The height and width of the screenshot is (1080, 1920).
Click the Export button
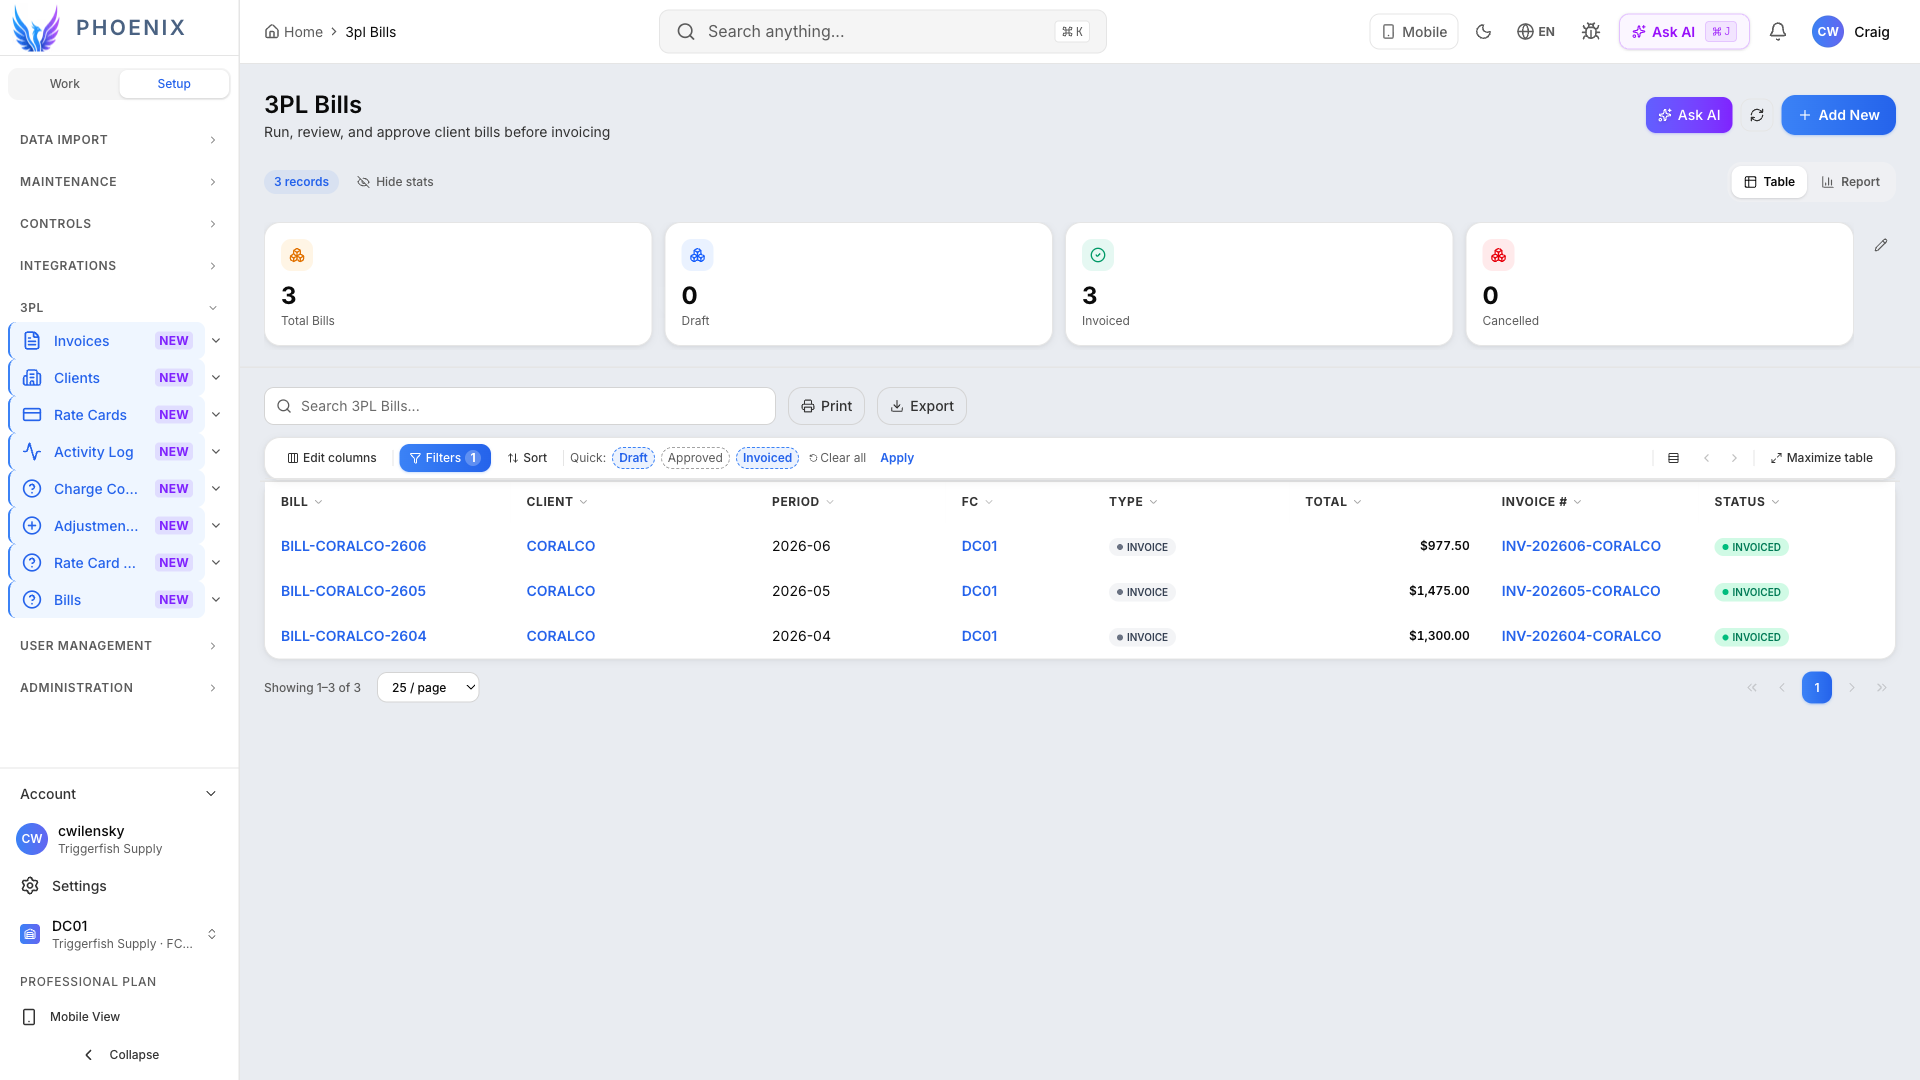922,406
